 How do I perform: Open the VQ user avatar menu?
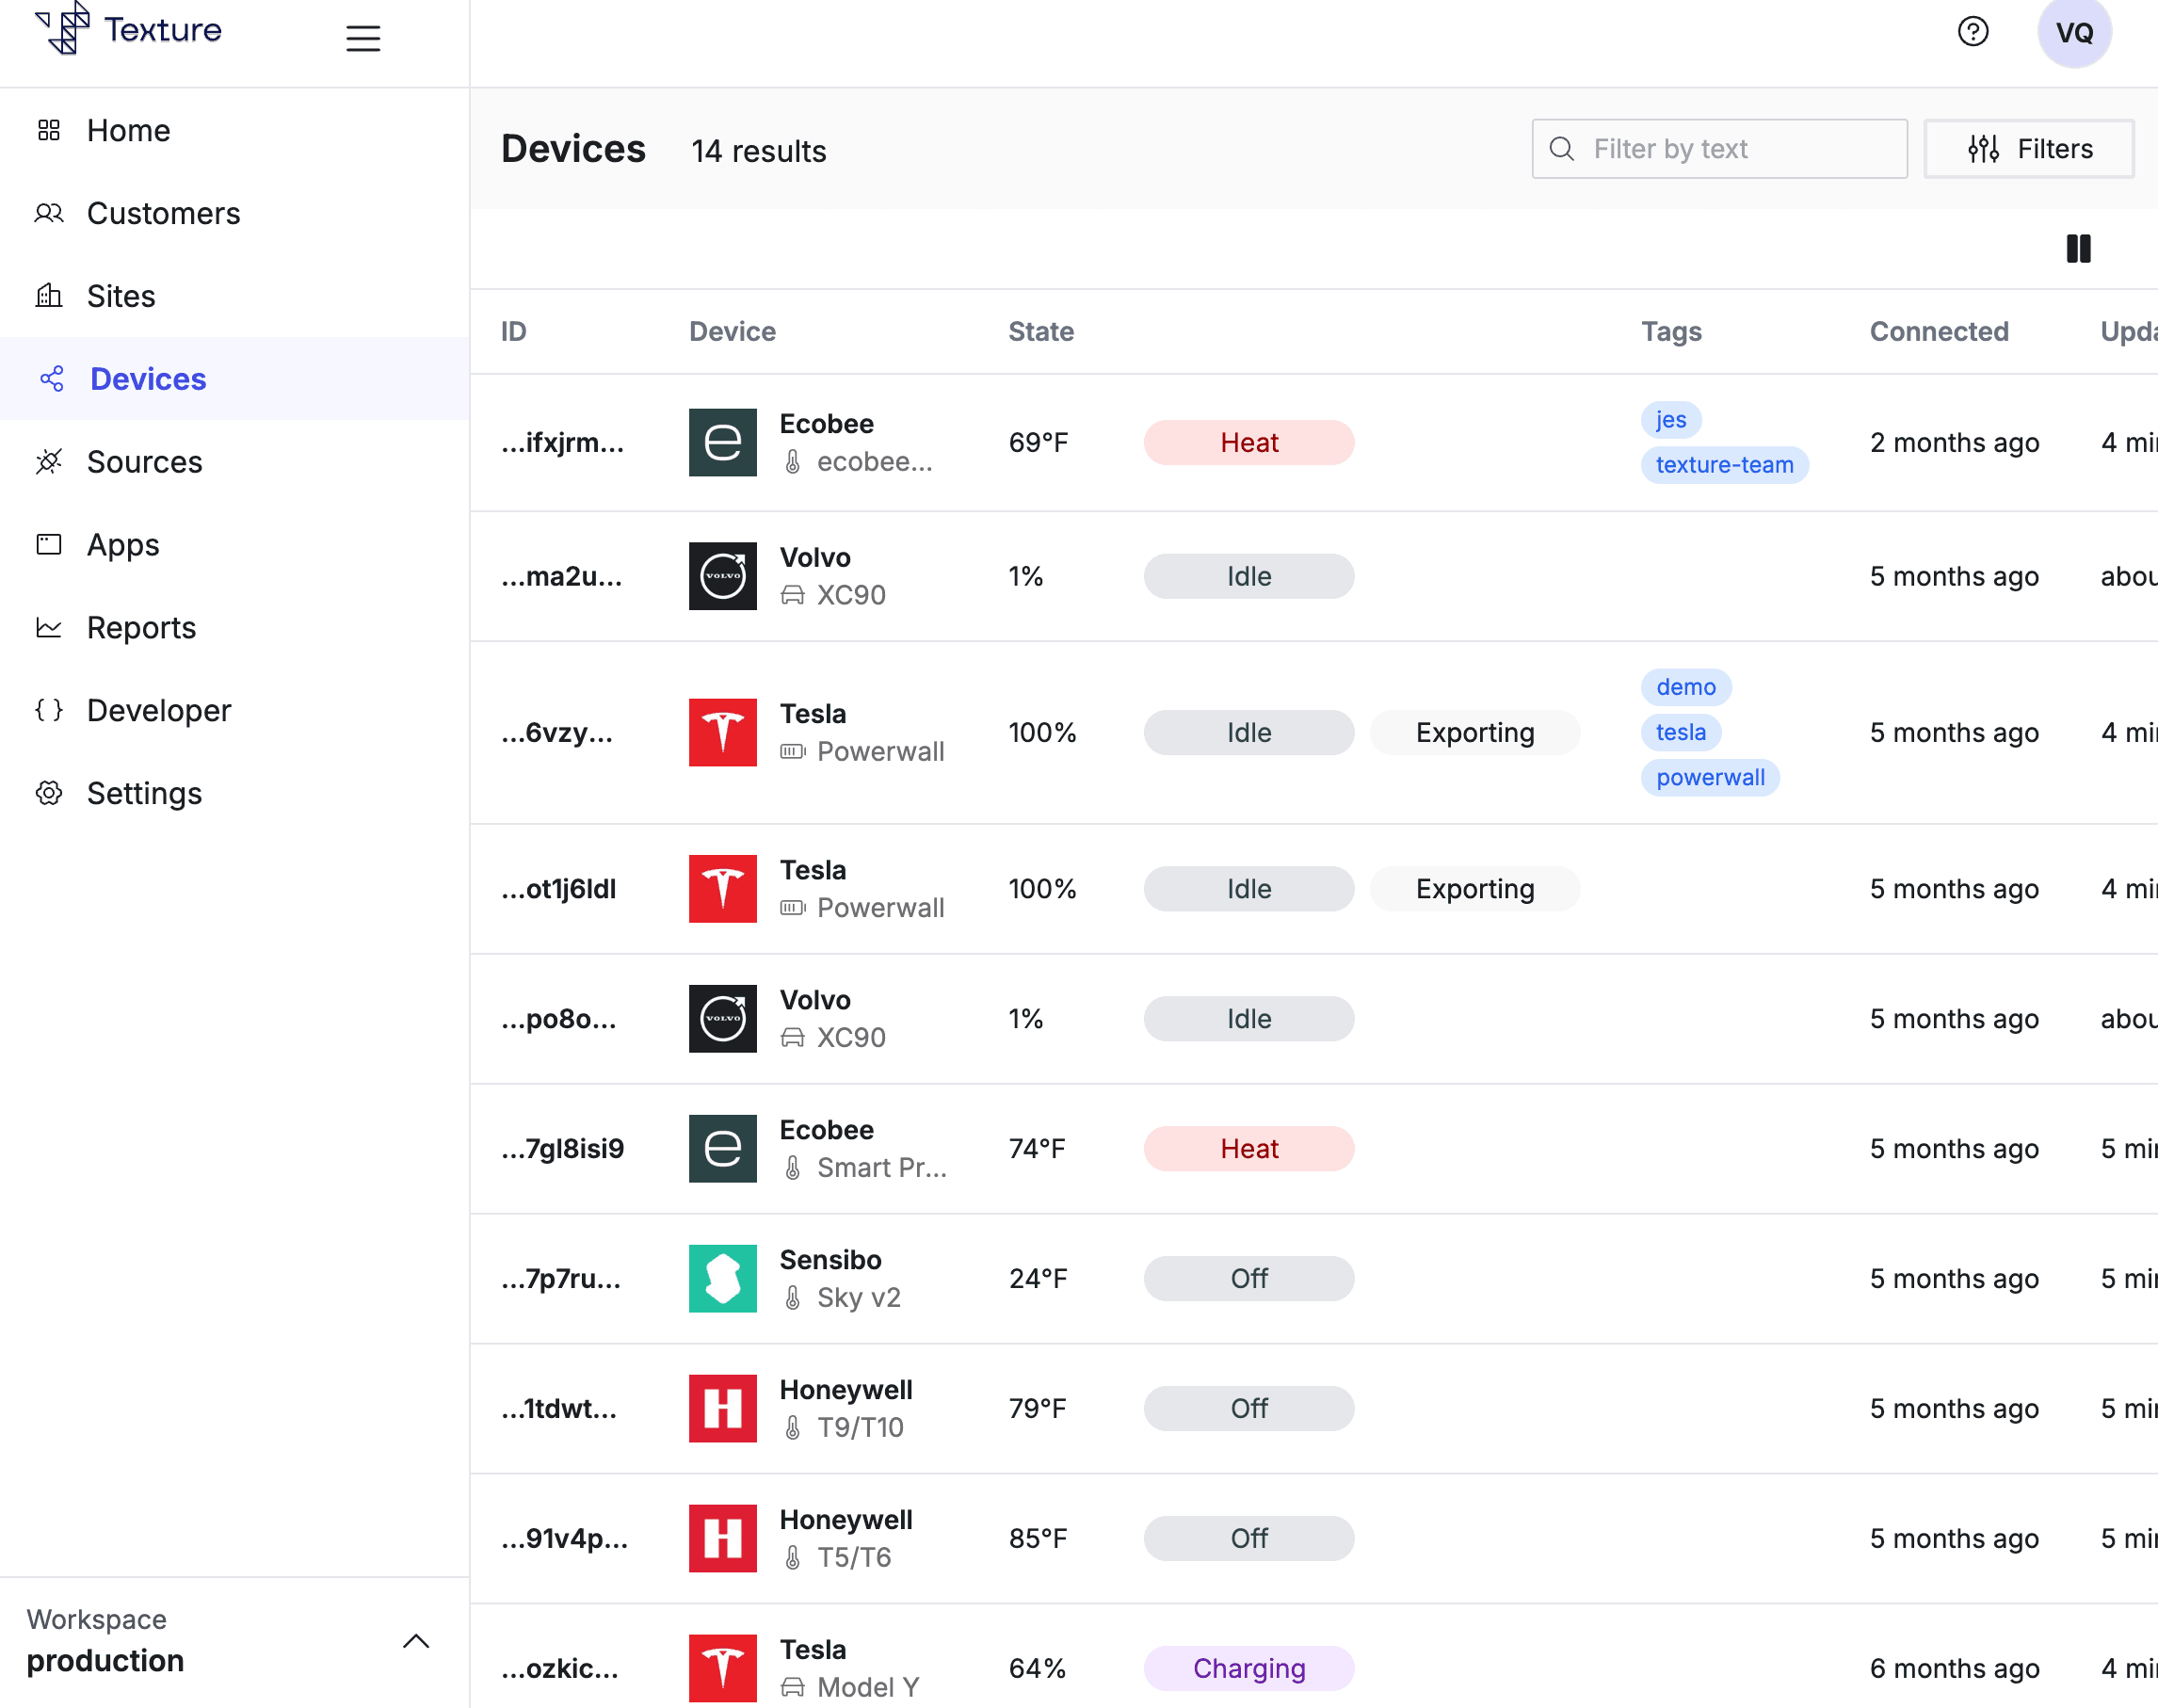2073,32
